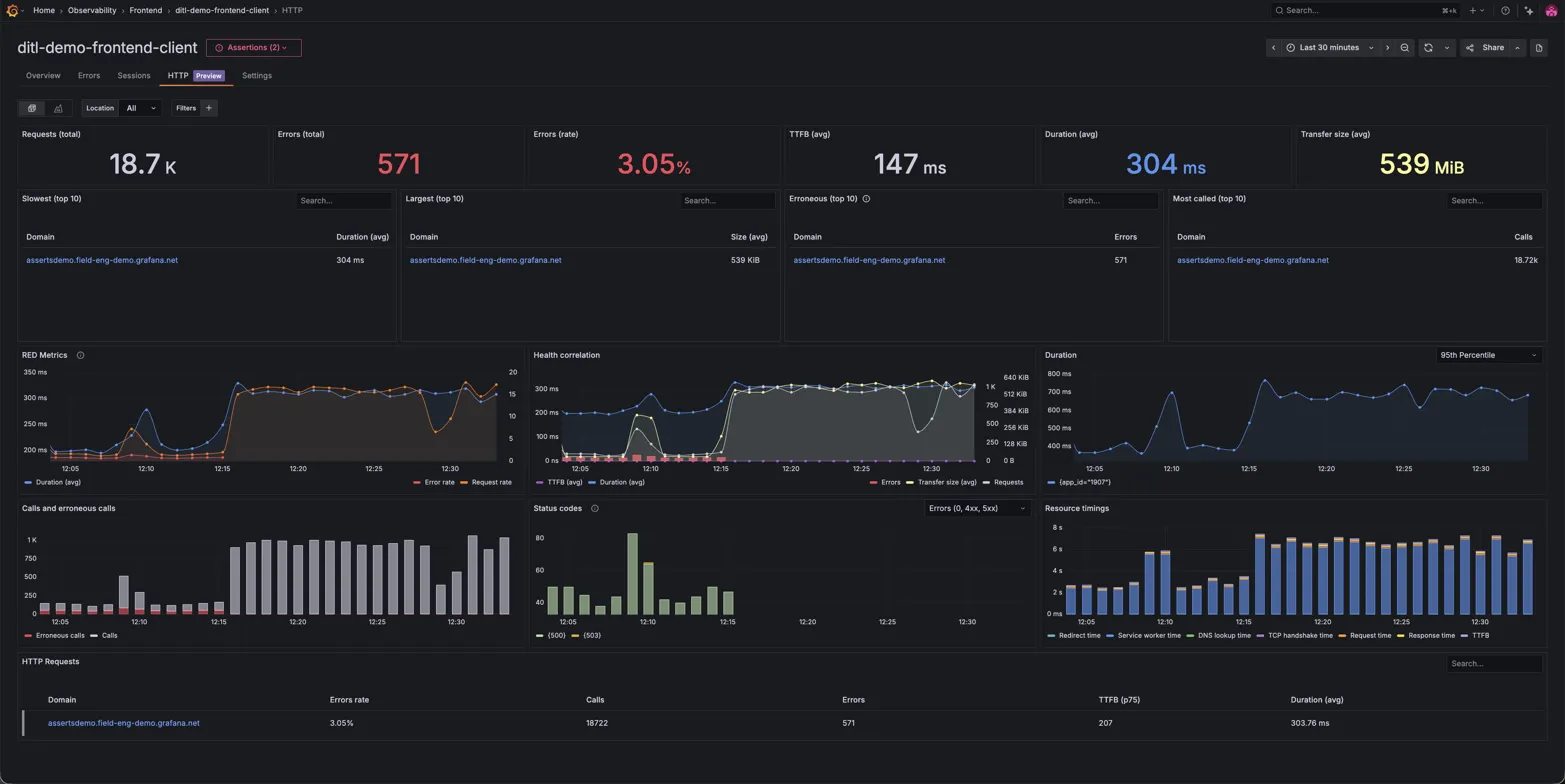The image size is (1565, 784).
Task: Open the Location dropdown
Action: [140, 108]
